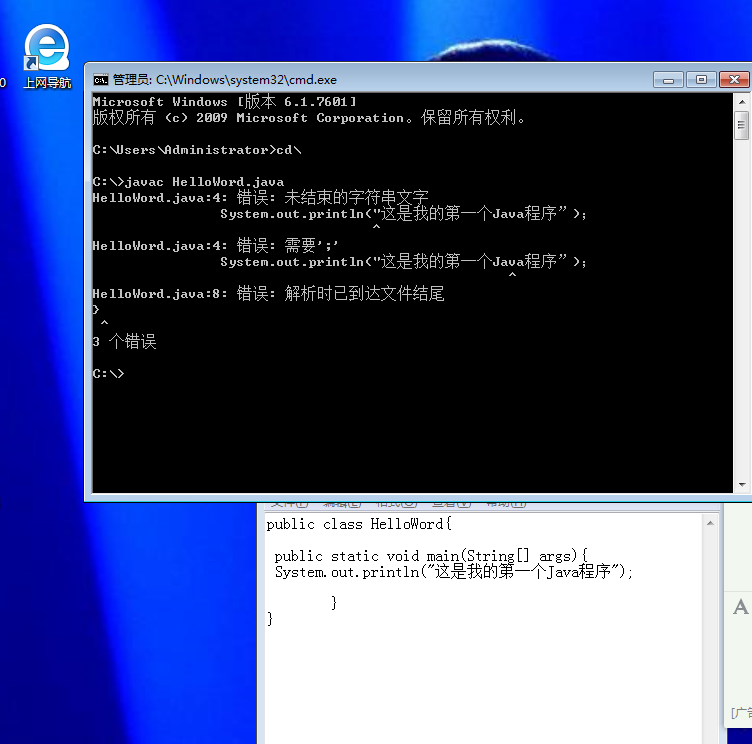Click the error text 需要';' in cmd

click(311, 245)
